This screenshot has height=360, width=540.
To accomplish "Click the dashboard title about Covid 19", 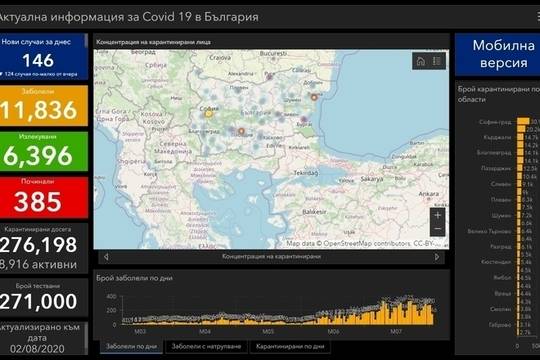I will tap(128, 17).
